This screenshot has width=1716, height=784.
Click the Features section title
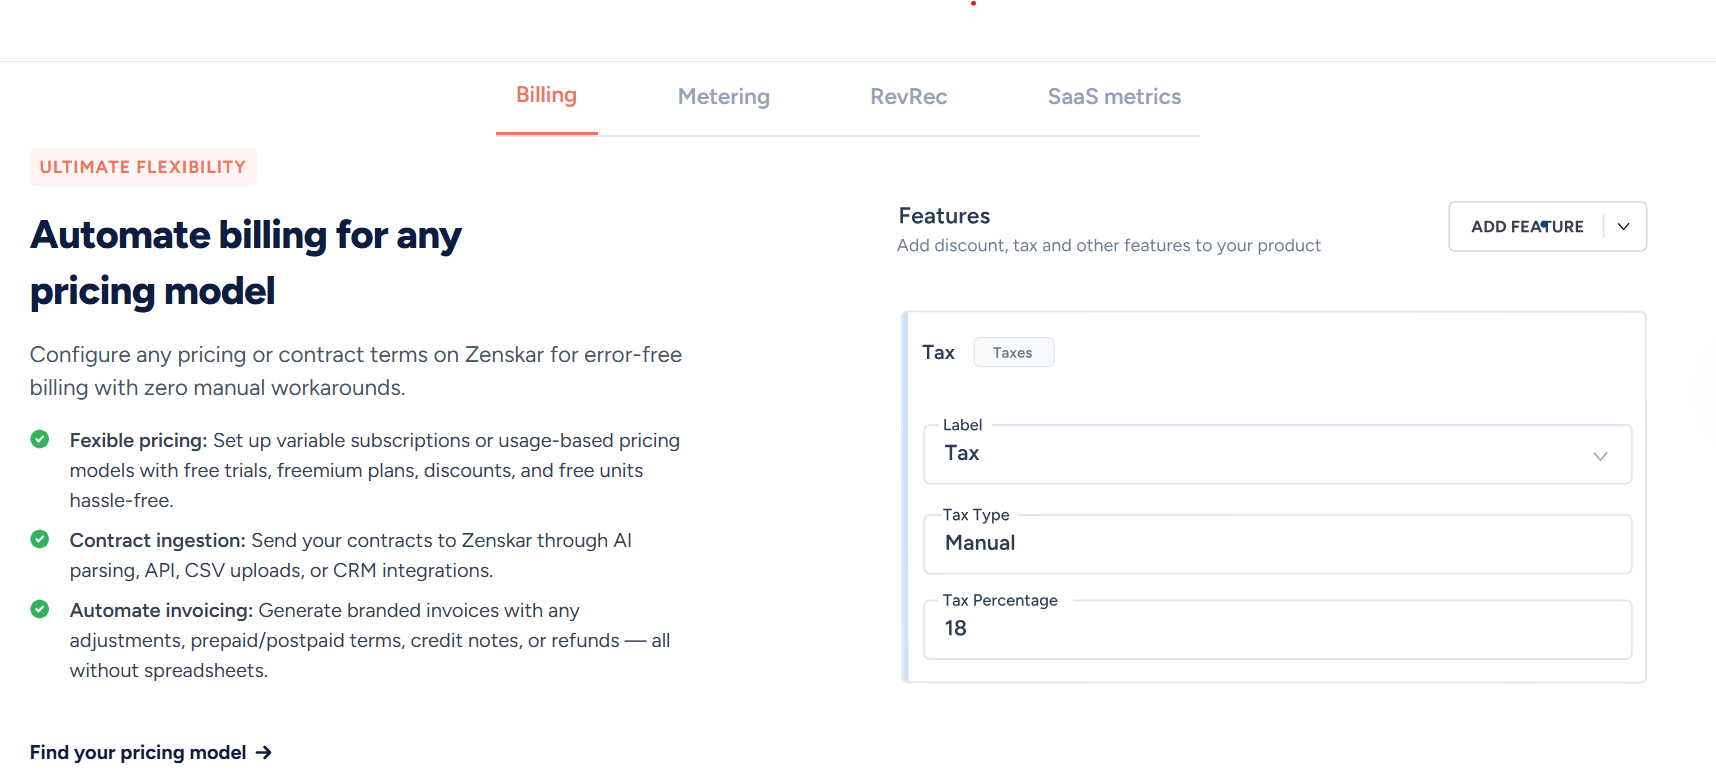pos(944,216)
